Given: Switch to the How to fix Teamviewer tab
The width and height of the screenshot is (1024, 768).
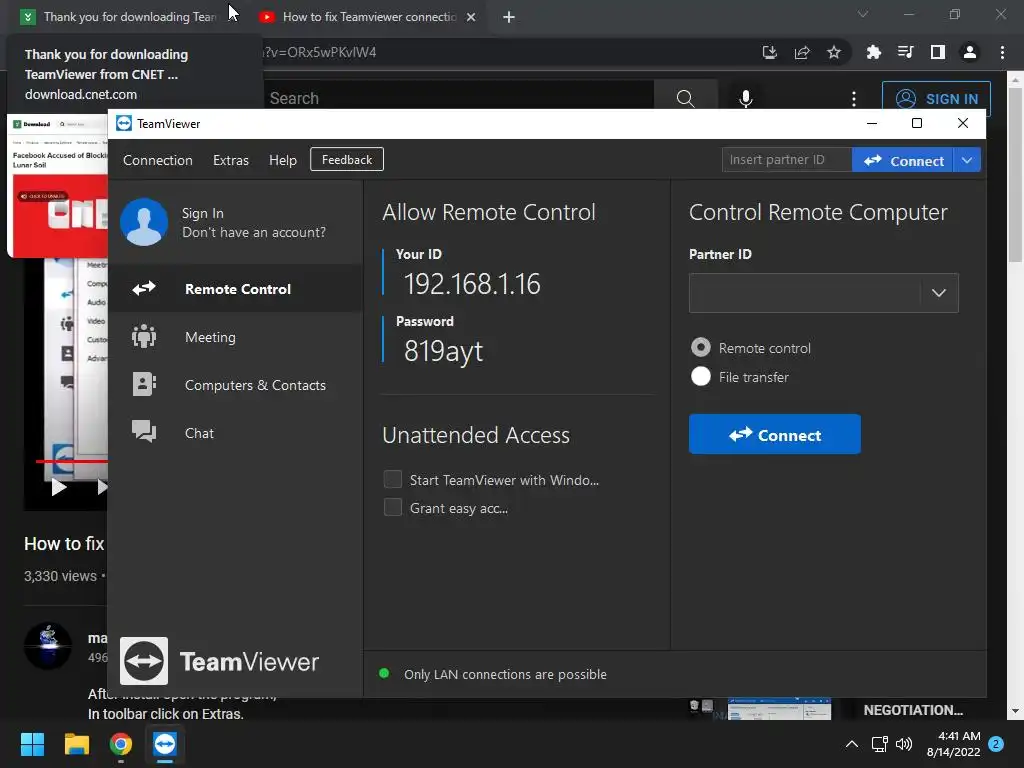Looking at the screenshot, I should tap(366, 17).
